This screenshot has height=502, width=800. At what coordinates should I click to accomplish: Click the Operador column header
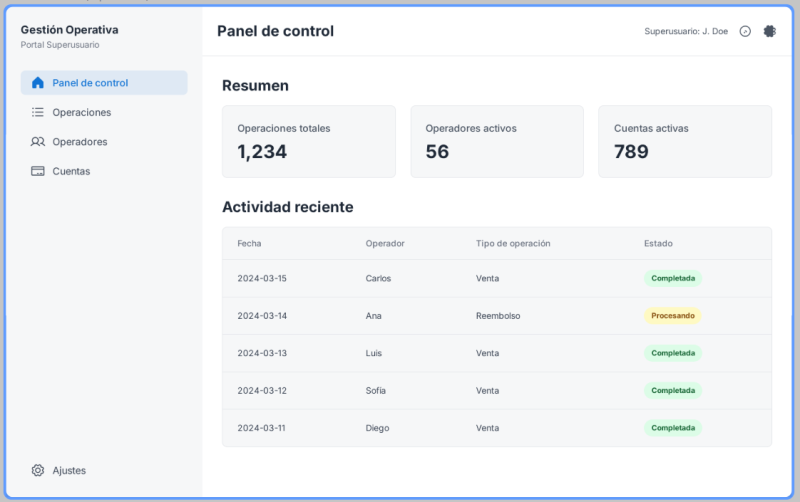385,243
